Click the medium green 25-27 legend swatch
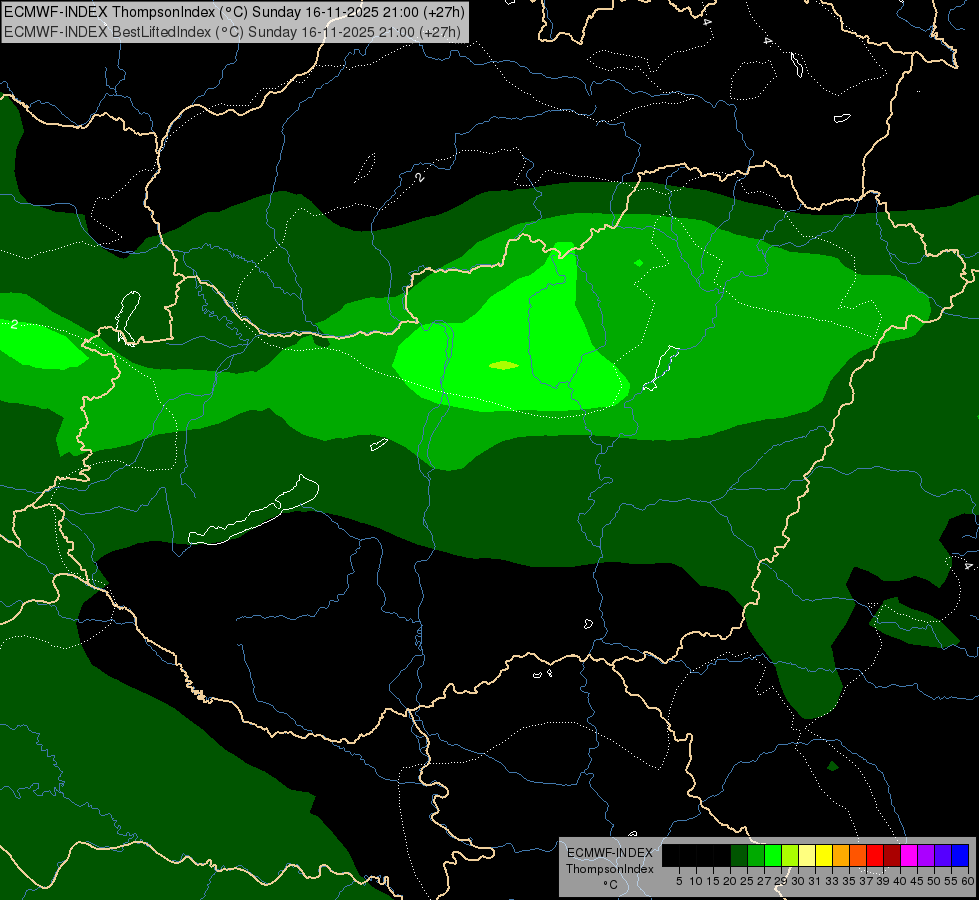Screen dimensions: 979x900 (756, 855)
